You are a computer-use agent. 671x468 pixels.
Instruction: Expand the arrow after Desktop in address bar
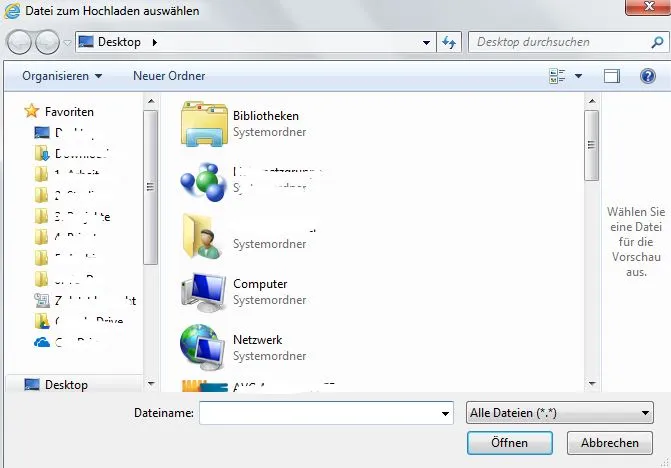[x=154, y=42]
